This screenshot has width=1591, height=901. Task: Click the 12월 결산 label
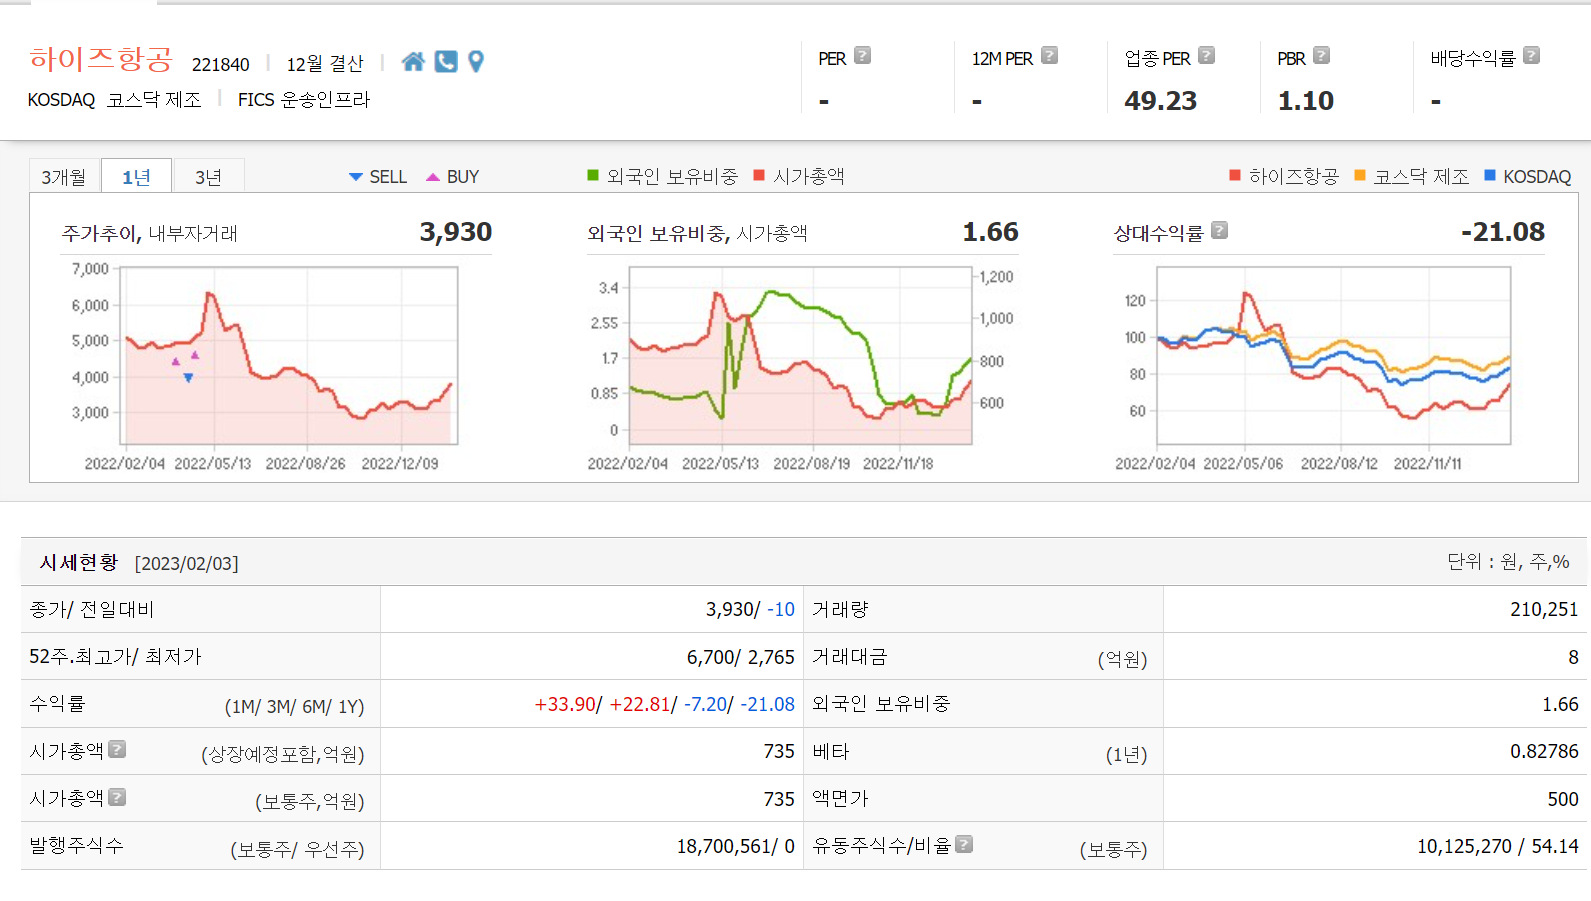pos(325,64)
